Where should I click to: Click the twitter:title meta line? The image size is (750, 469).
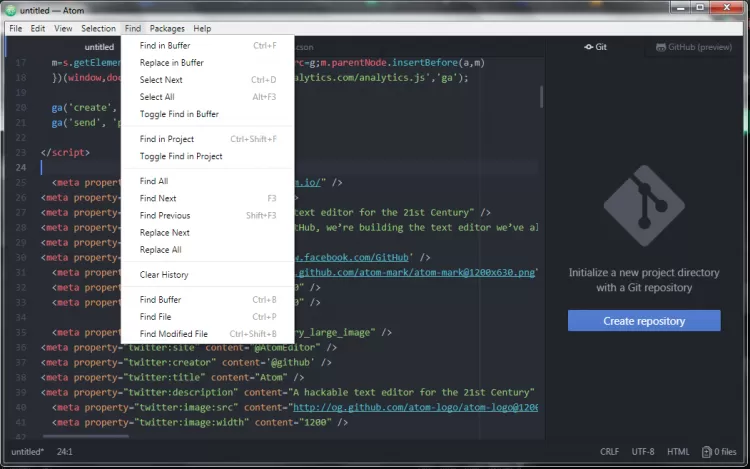[x=173, y=378]
